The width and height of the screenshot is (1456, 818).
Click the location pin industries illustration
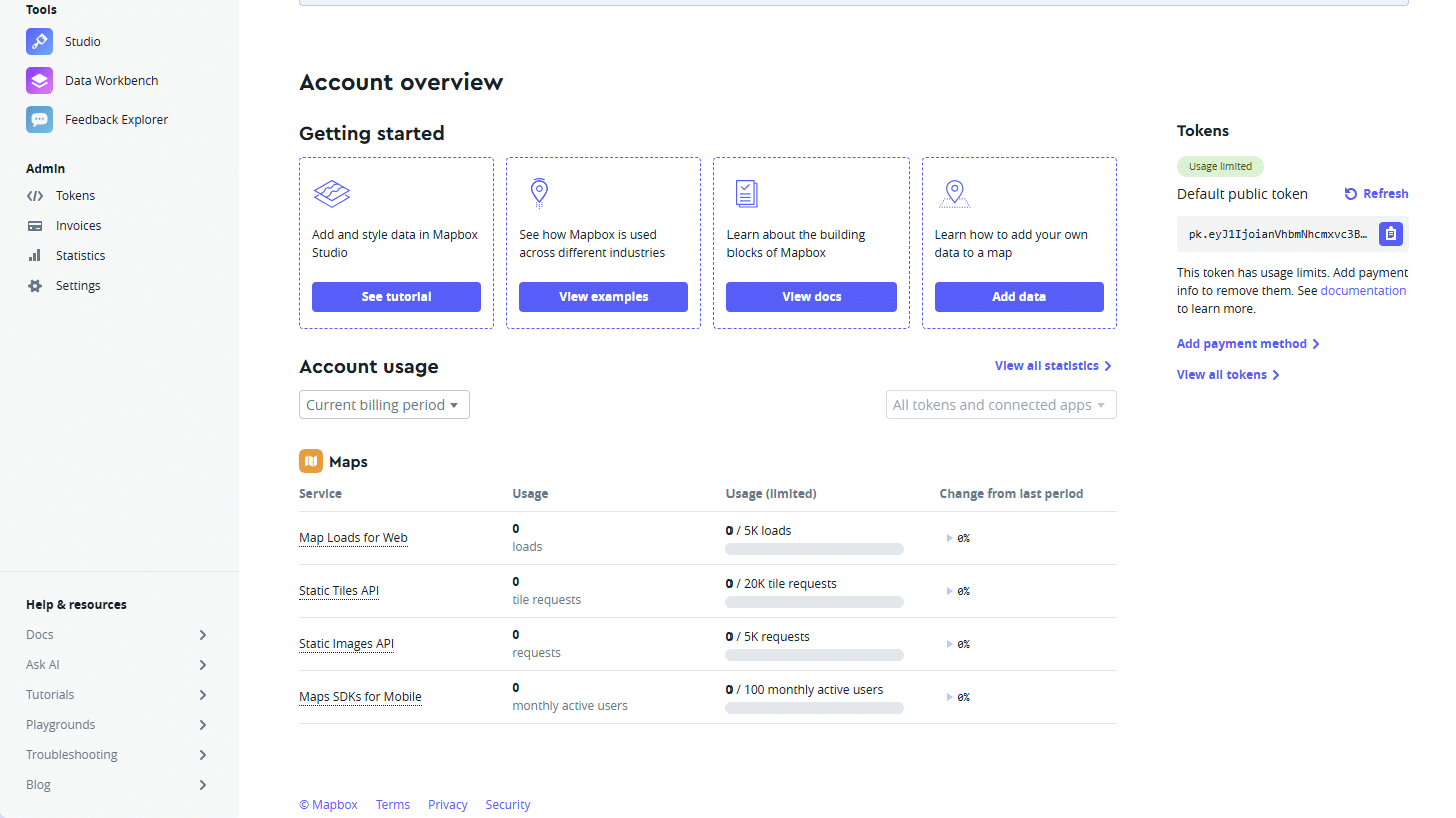pyautogui.click(x=539, y=192)
